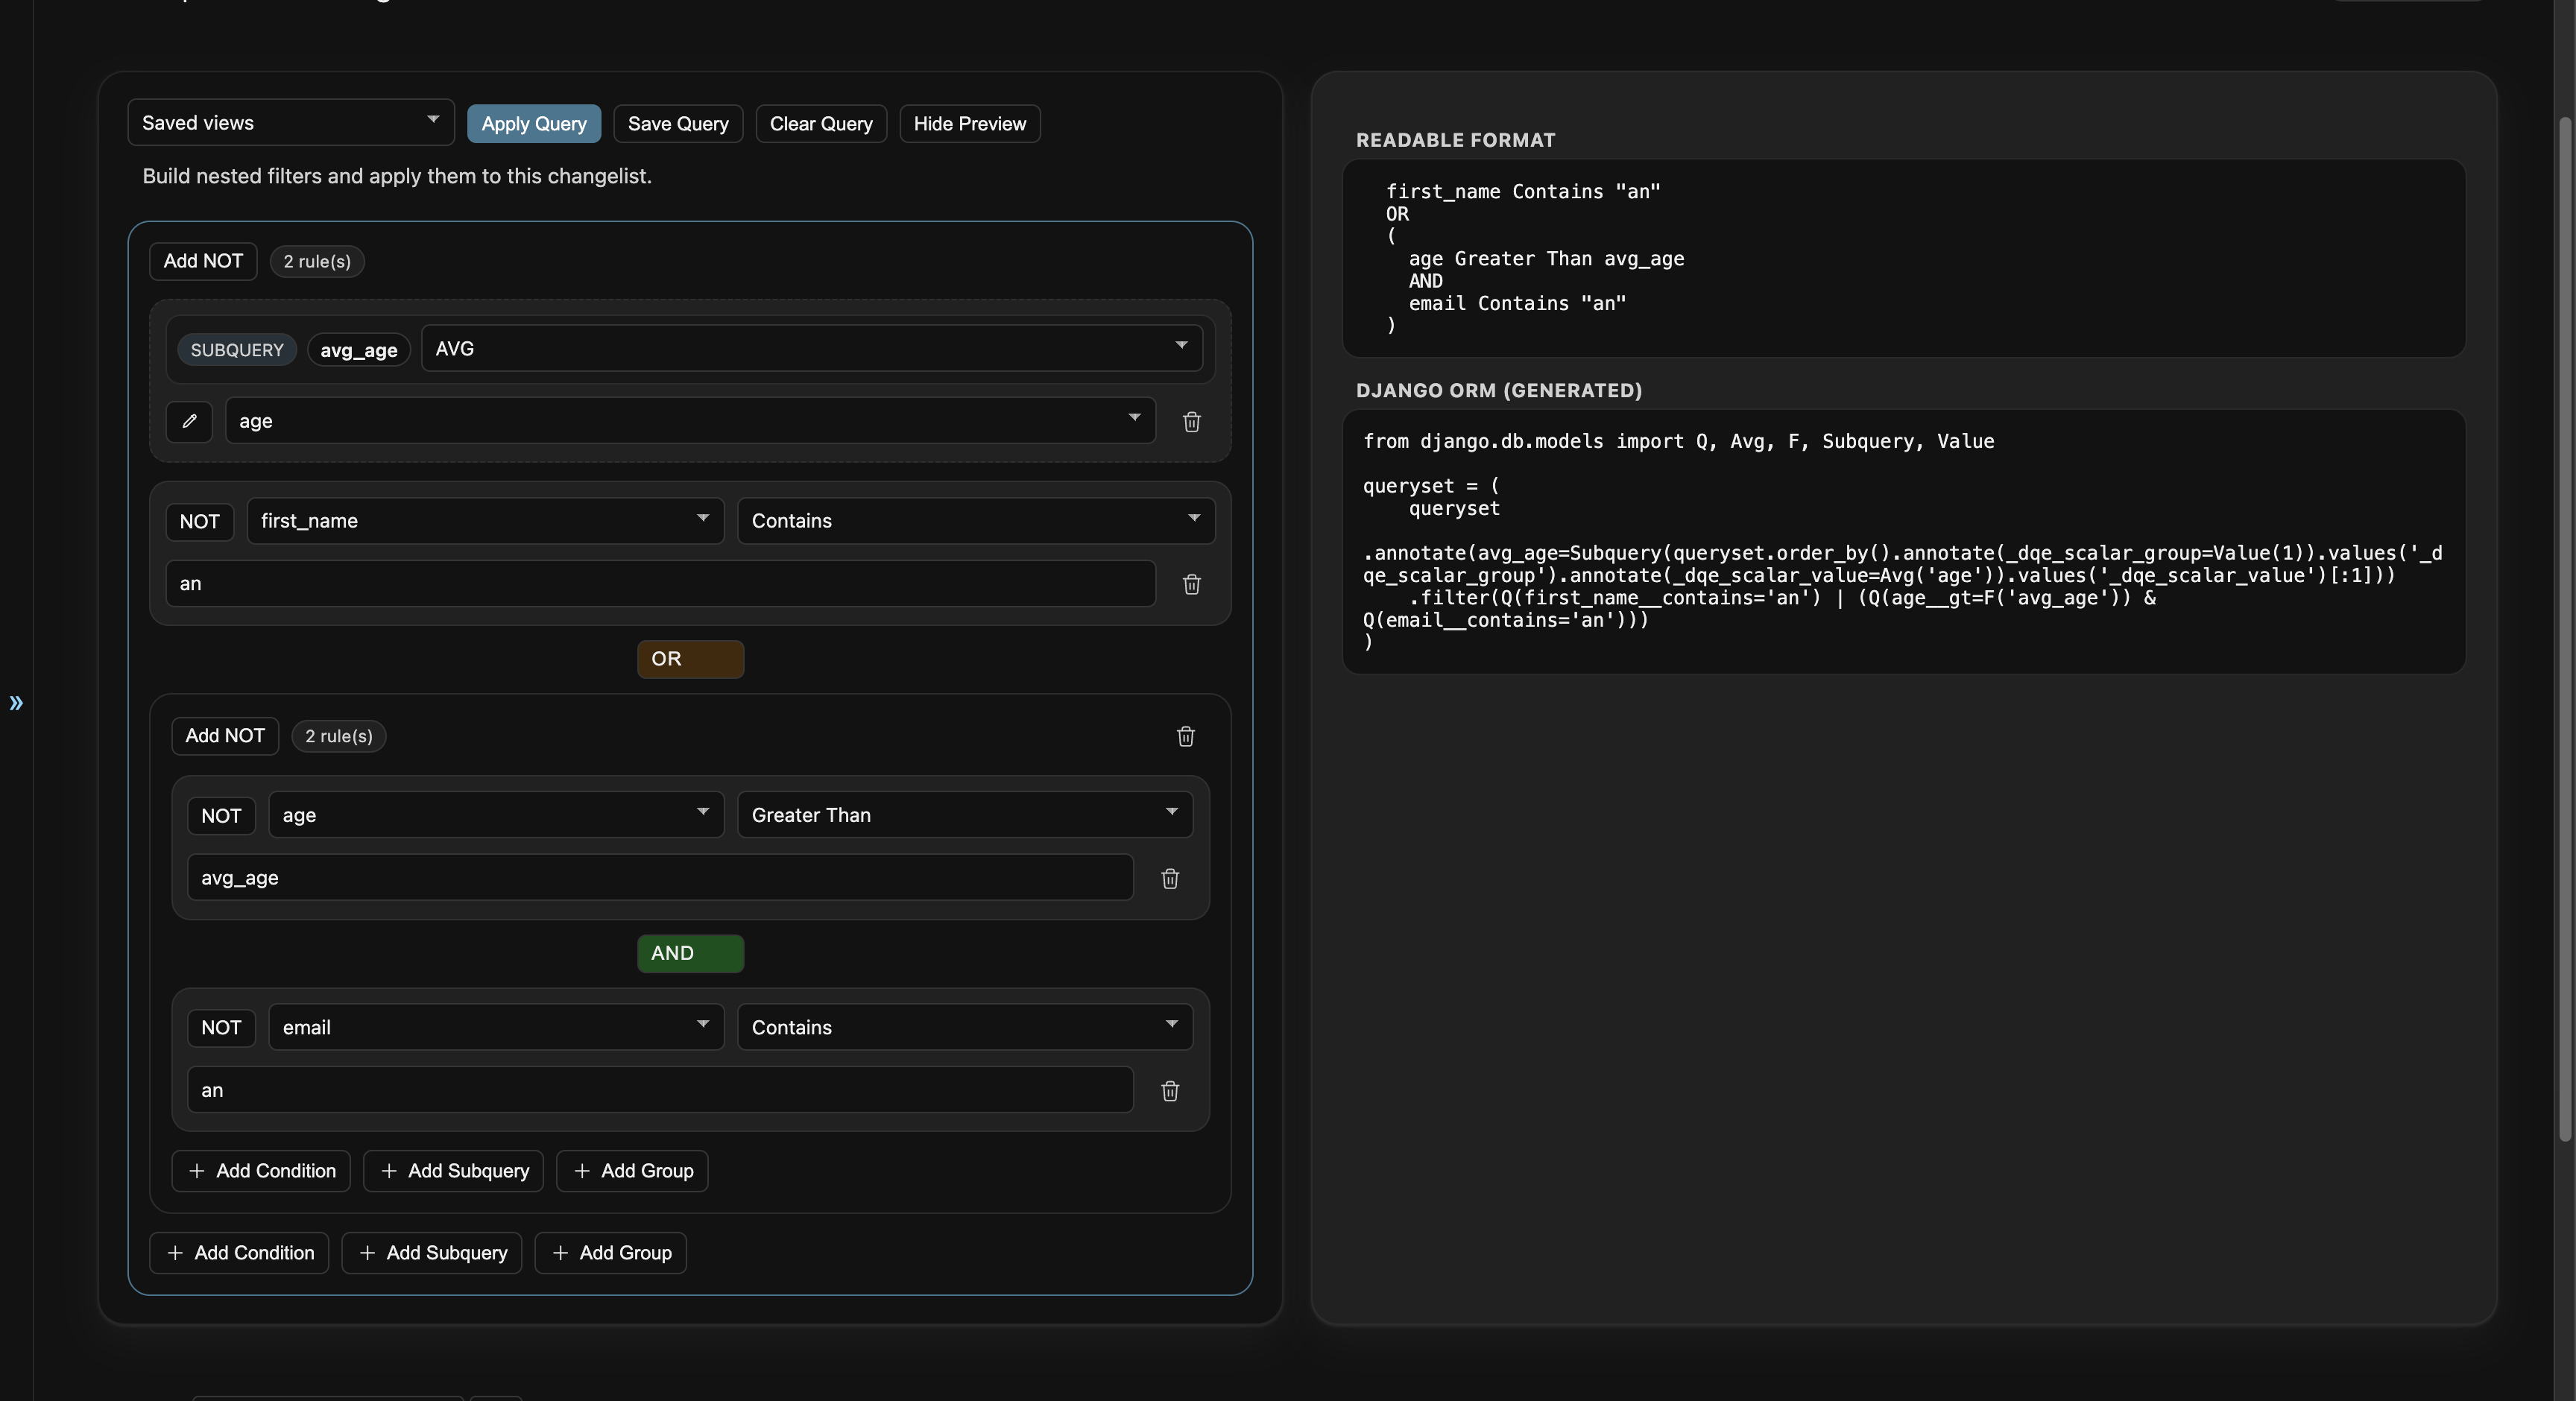Delete the first_name Contains condition

[1191, 584]
